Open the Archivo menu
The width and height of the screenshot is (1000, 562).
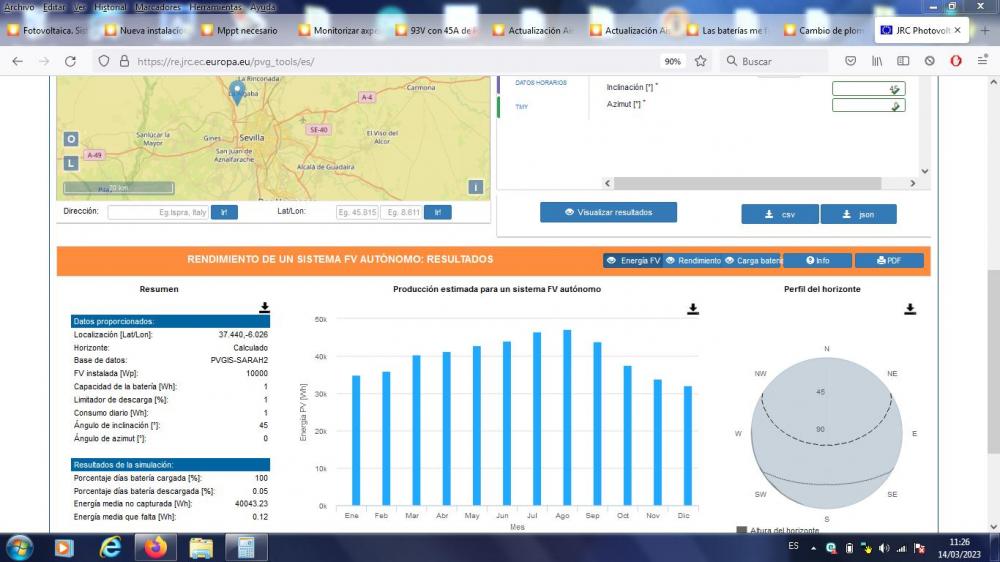tap(19, 7)
